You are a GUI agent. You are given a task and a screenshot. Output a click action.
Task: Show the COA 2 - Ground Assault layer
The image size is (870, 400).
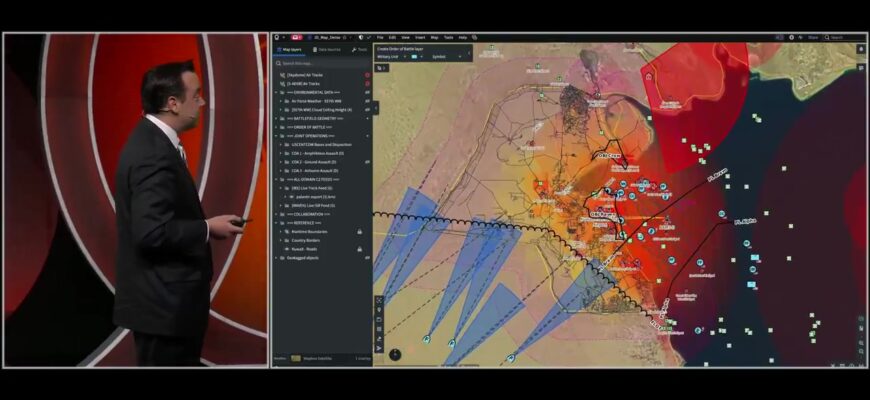click(367, 162)
